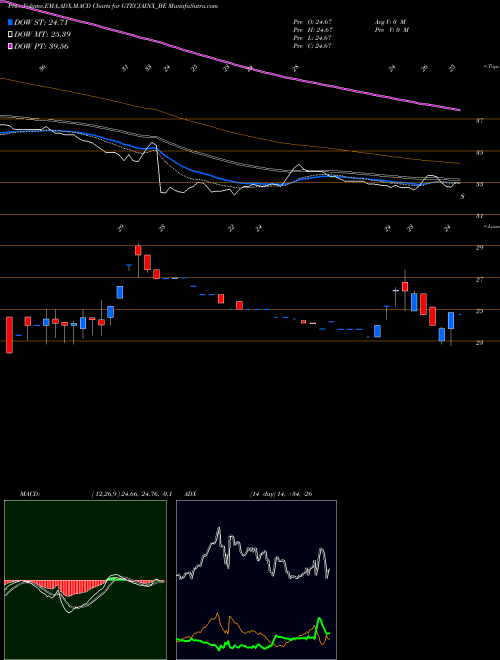Screen dimensions: 500x660
Task: Click the red candlestick peaking near 29
Action: [x=138, y=250]
